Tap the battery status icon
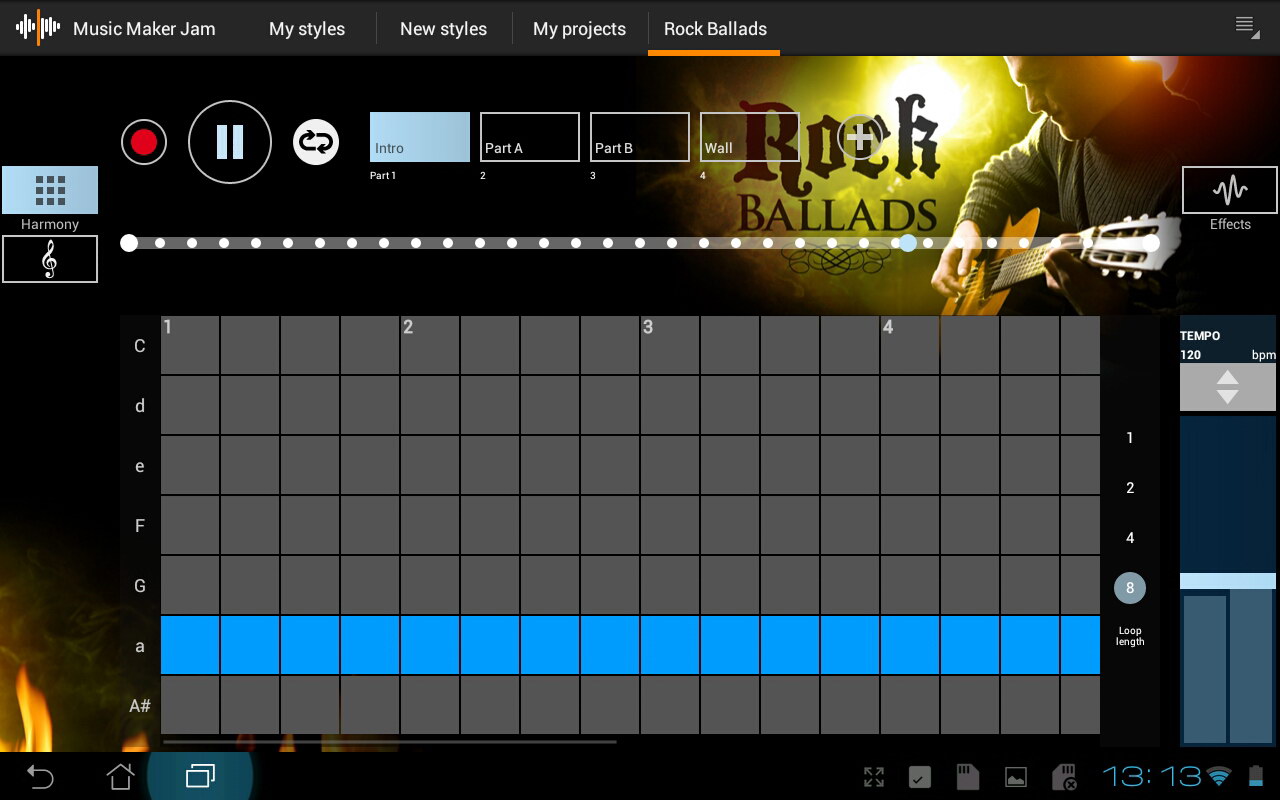1280x800 pixels. tap(1256, 776)
